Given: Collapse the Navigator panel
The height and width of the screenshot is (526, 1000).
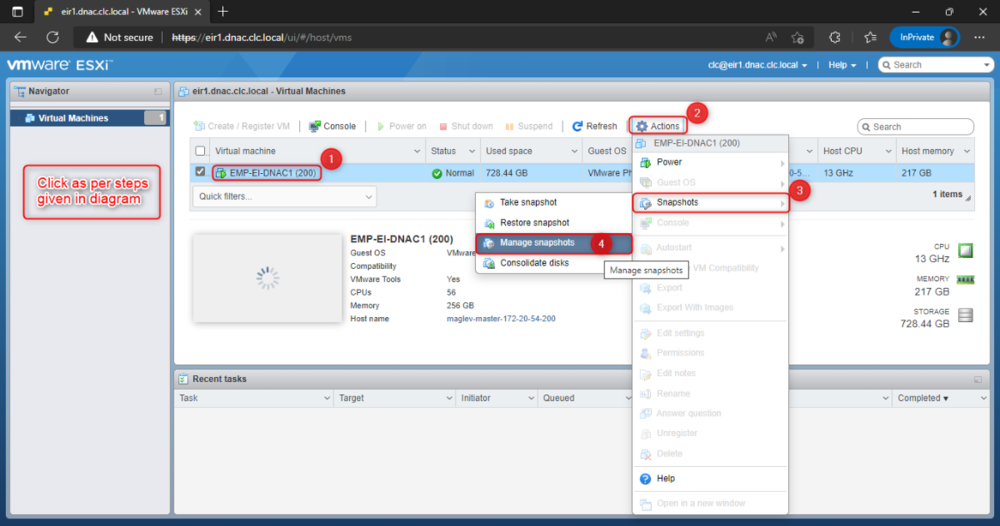Looking at the screenshot, I should pyautogui.click(x=158, y=92).
